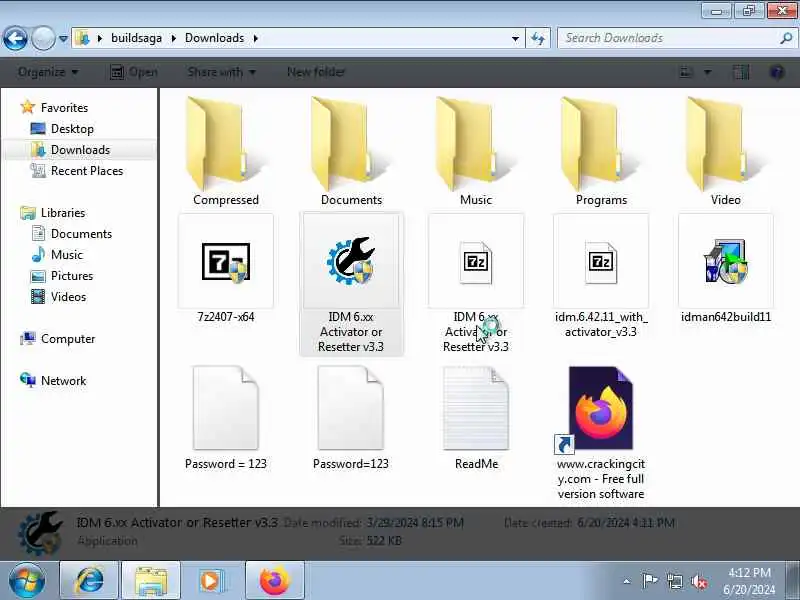This screenshot has width=800, height=600.
Task: Click 'Date created: 6/20/2024 4:11 PM' detail
Action: [x=589, y=523]
